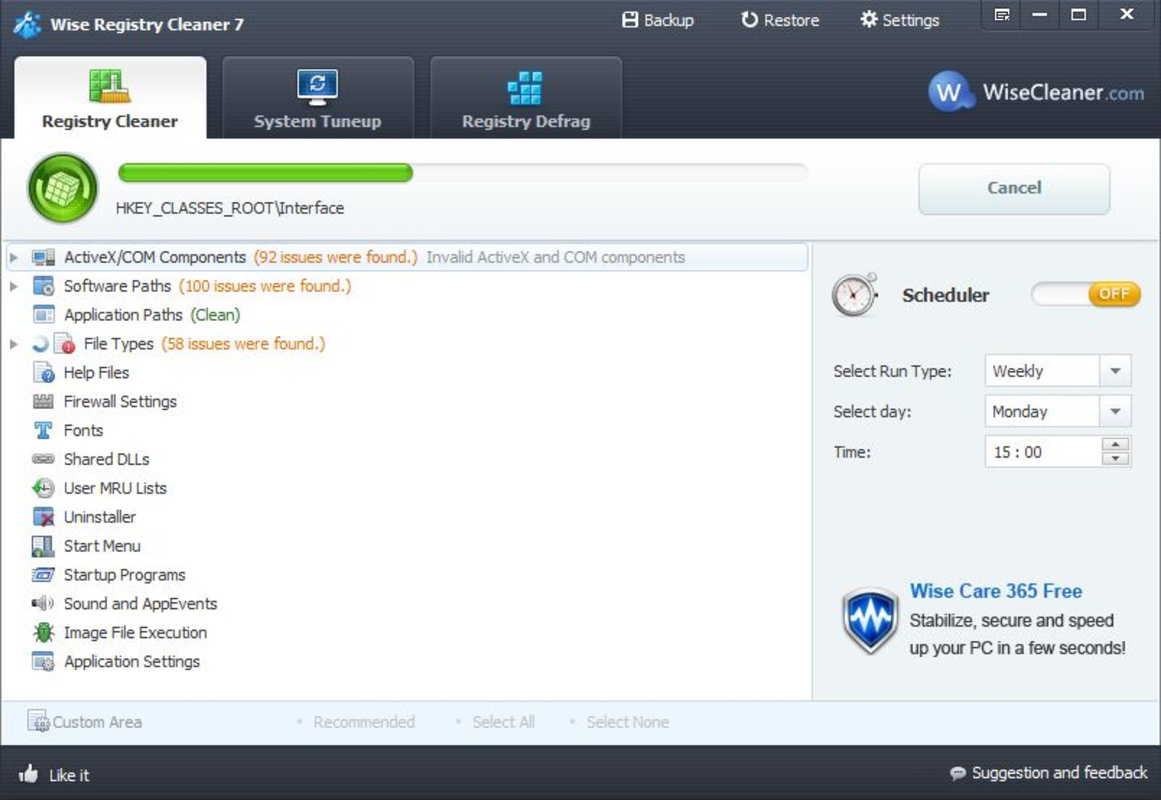Expand ActiveX/COM Components tree arrow

[x=13, y=258]
